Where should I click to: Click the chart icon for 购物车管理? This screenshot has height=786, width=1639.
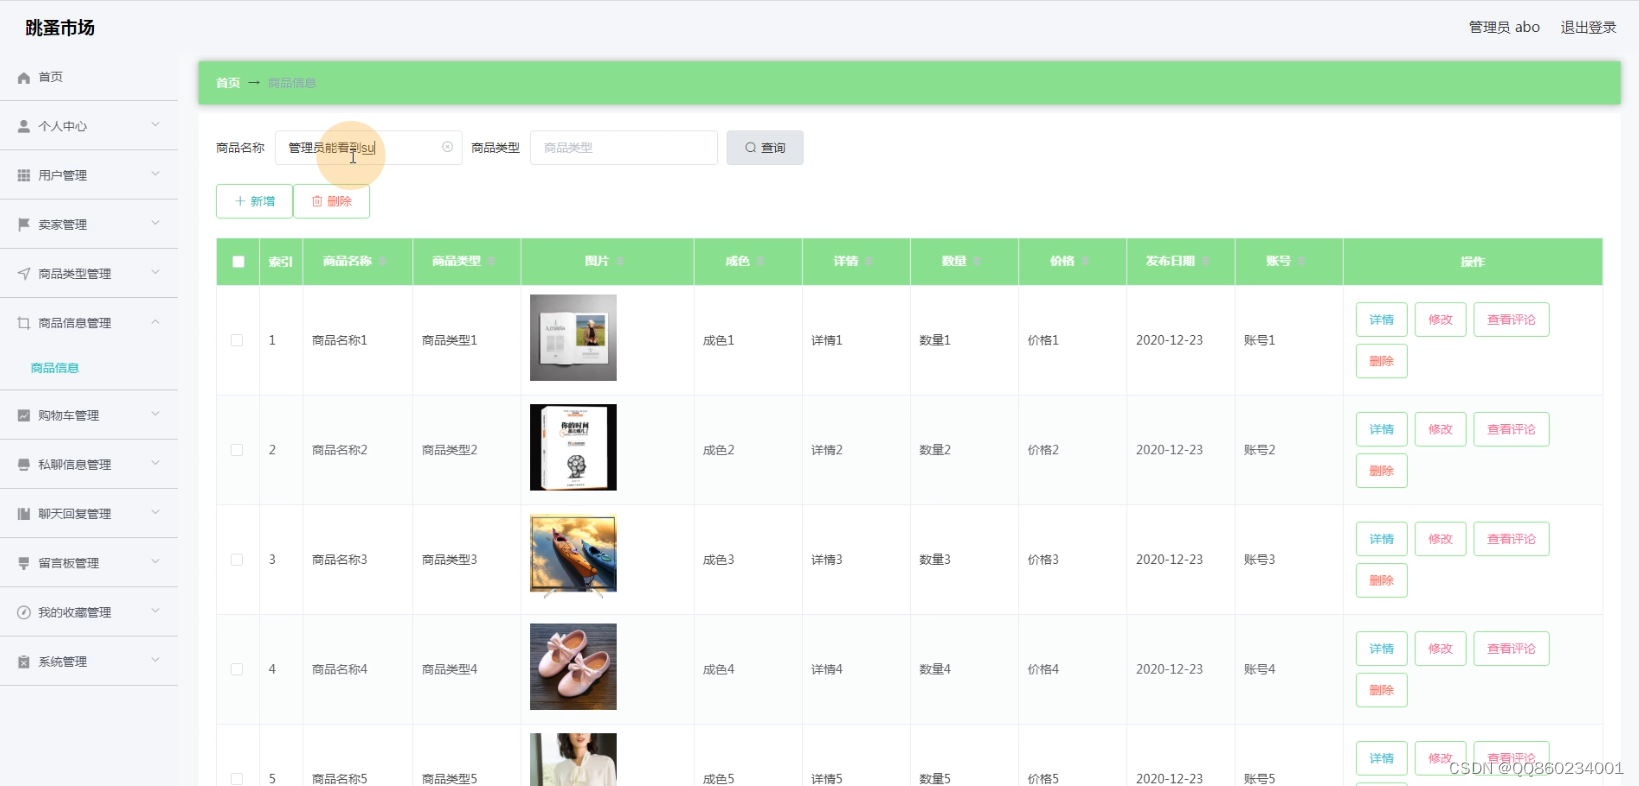(24, 415)
